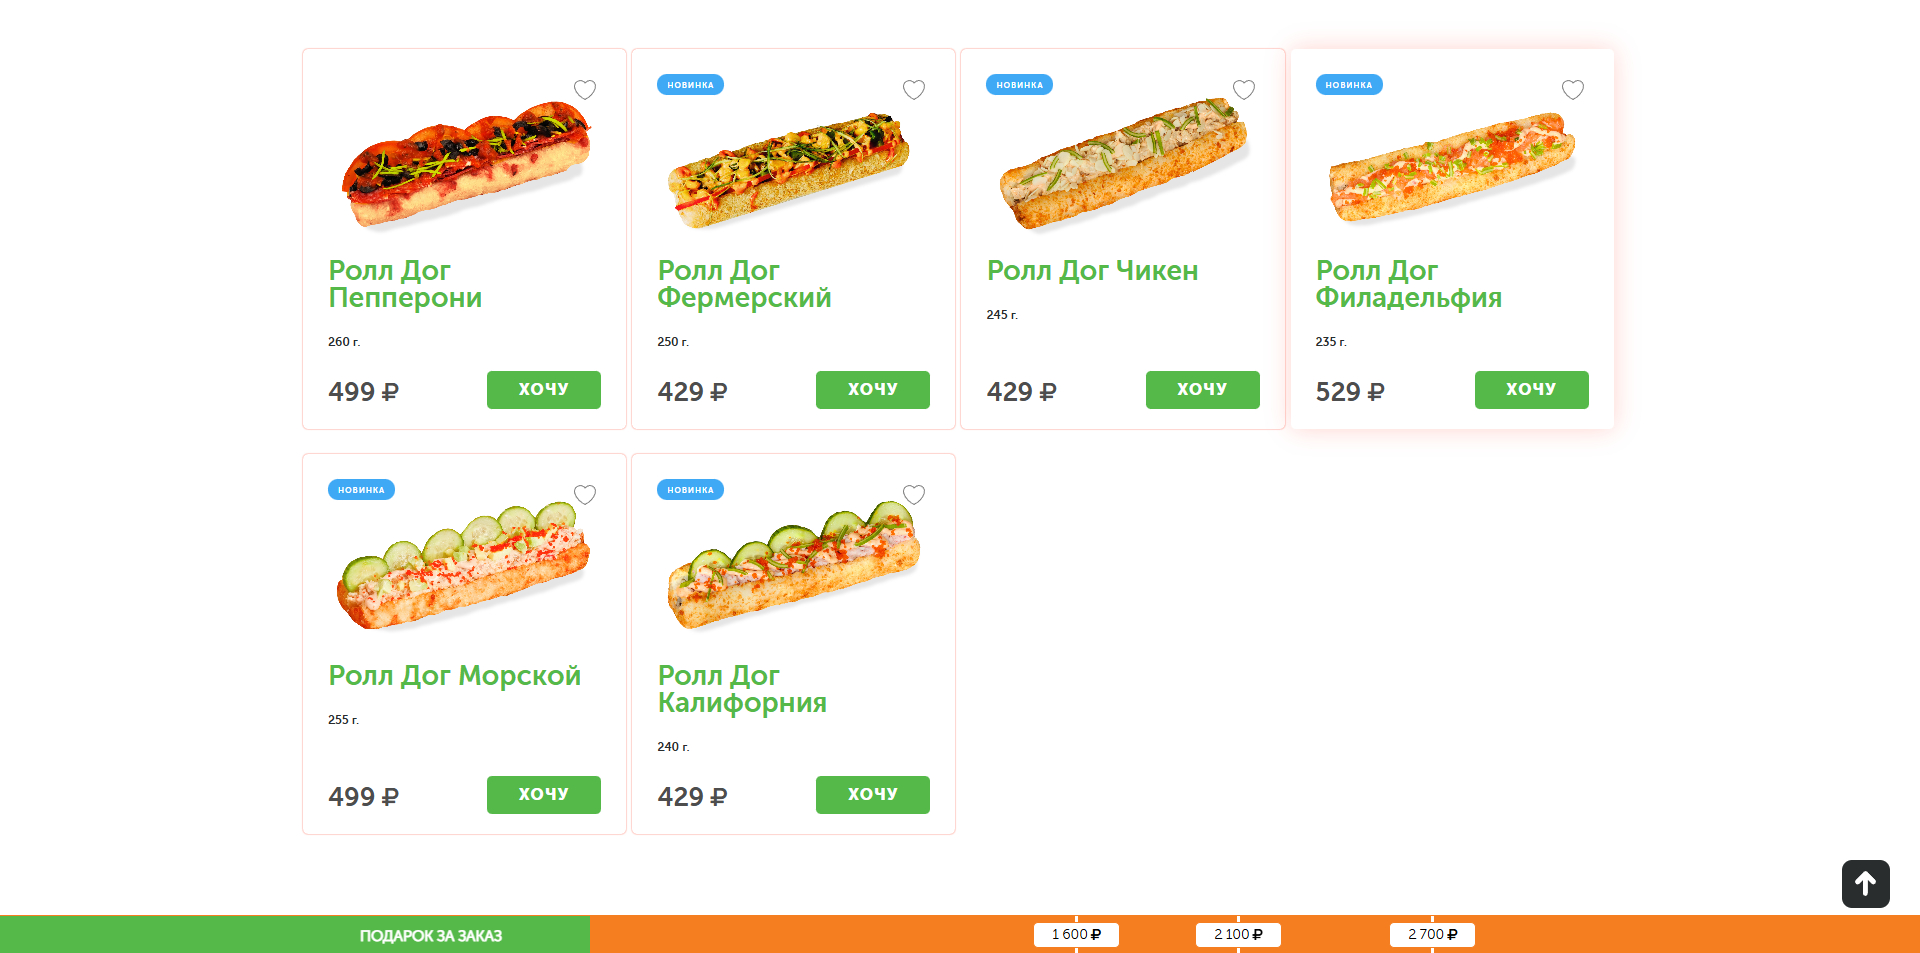The width and height of the screenshot is (1920, 953).
Task: Click the 2 700 ₽ gift milestone
Action: tap(1432, 935)
